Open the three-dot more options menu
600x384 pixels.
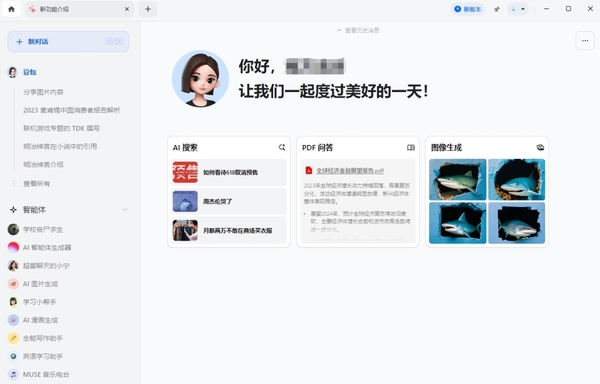point(585,41)
